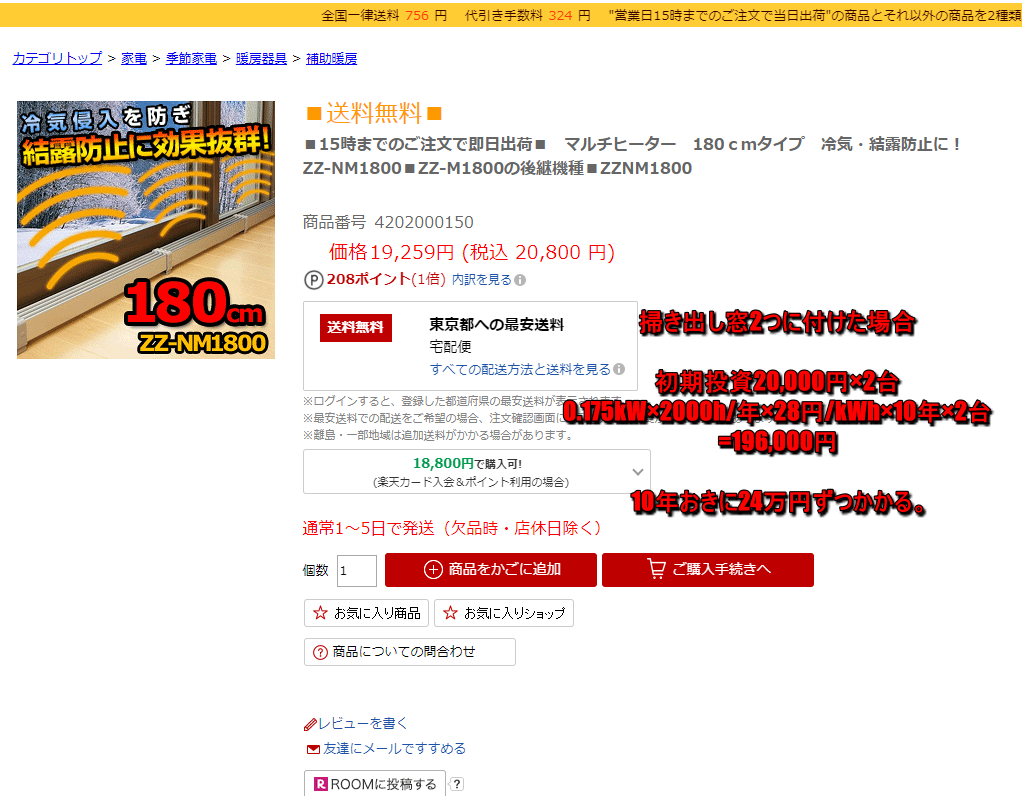This screenshot has width=1022, height=796.
Task: Click the ZZ-NM1800 product thumbnail image
Action: [x=146, y=229]
